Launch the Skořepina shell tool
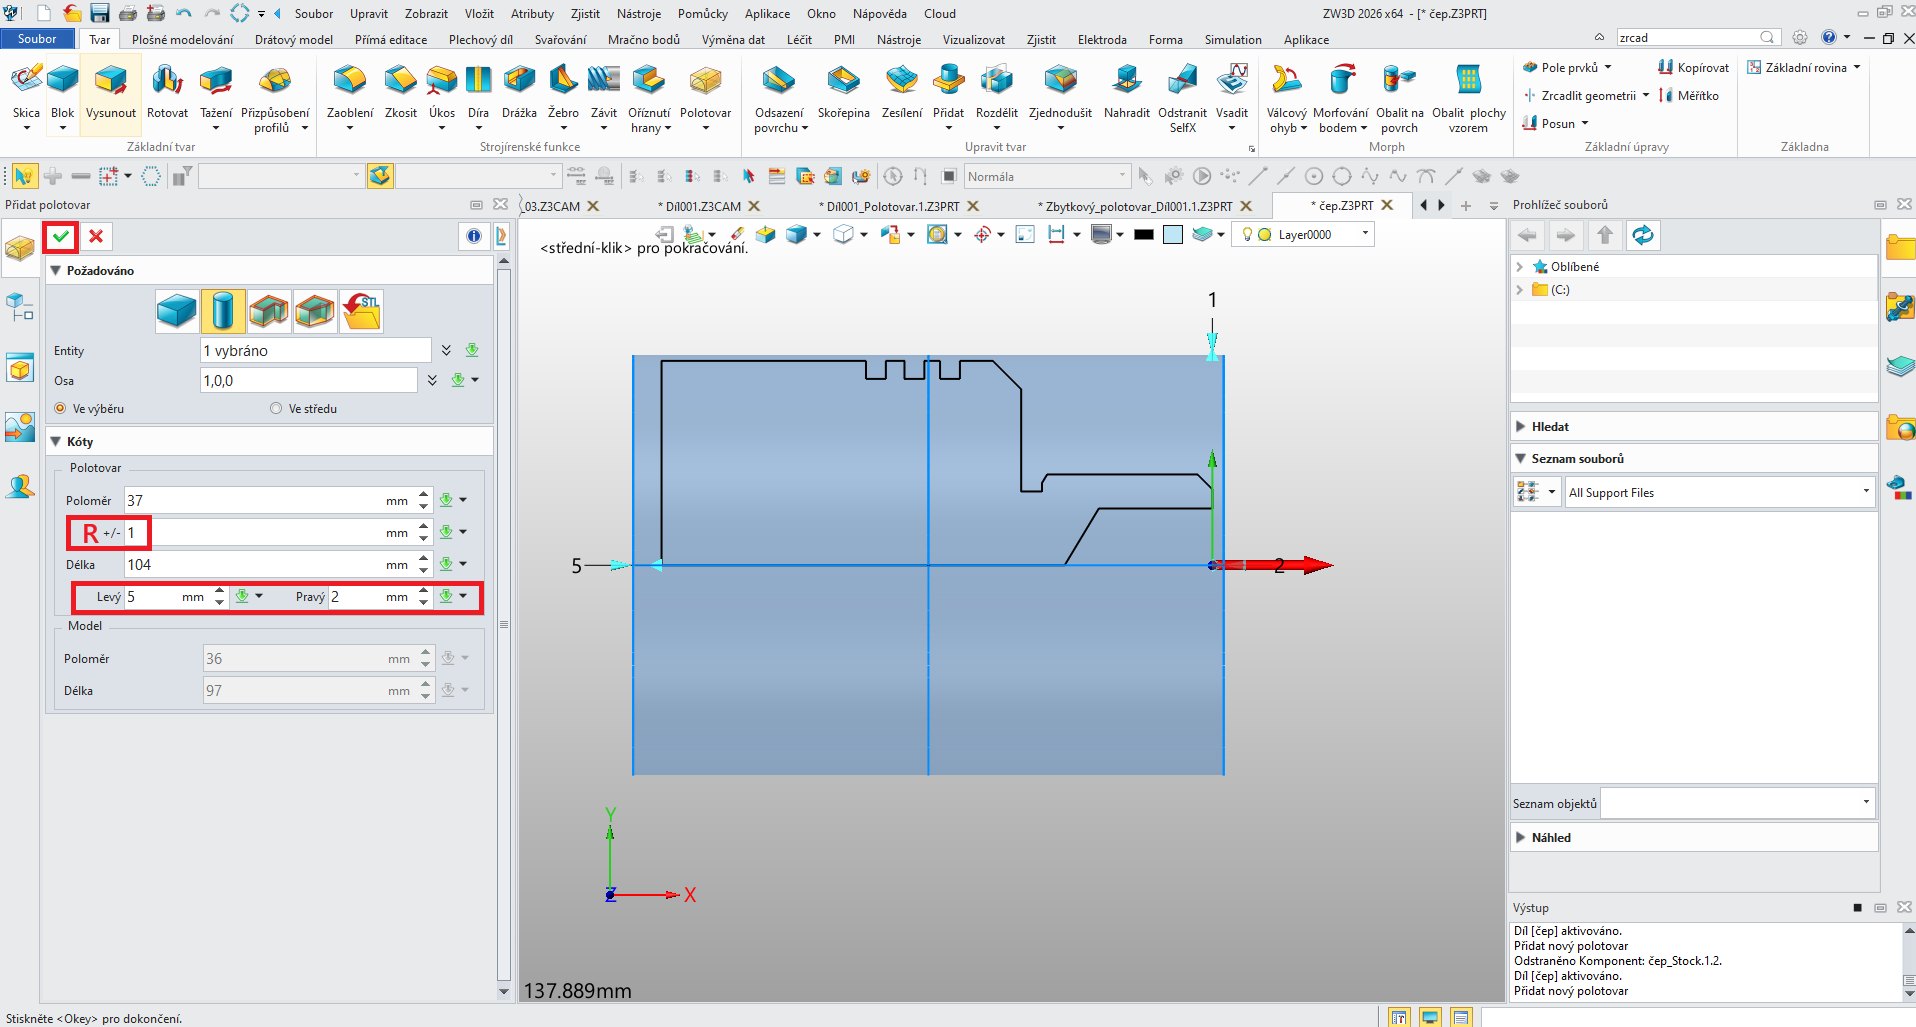This screenshot has width=1916, height=1027. point(843,93)
